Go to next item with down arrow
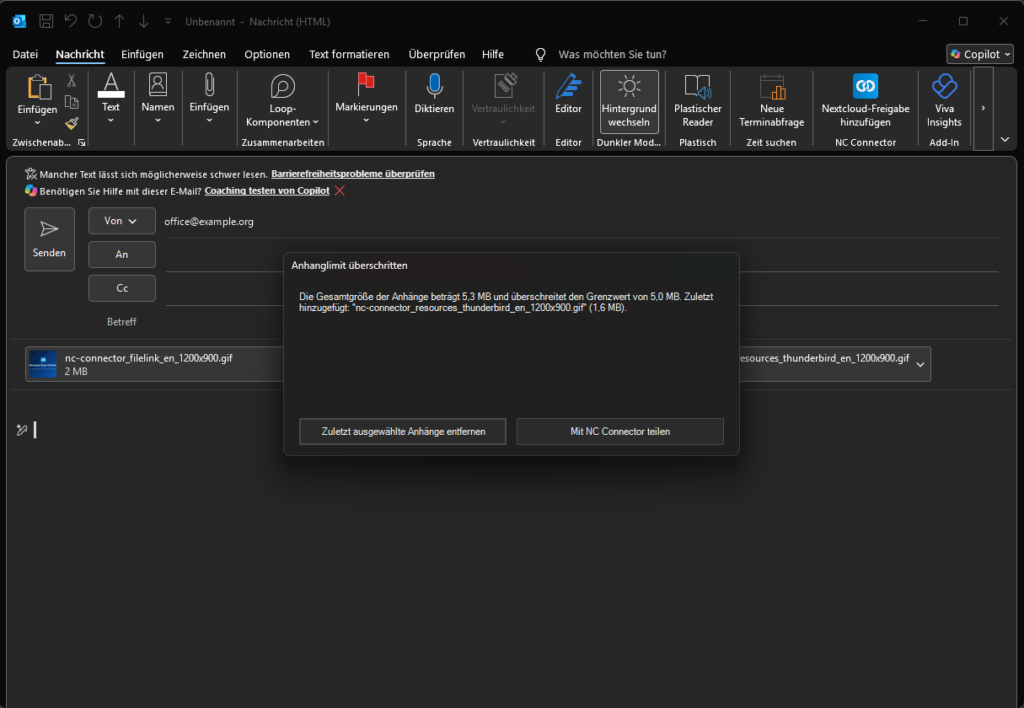The width and height of the screenshot is (1024, 708). [x=144, y=21]
